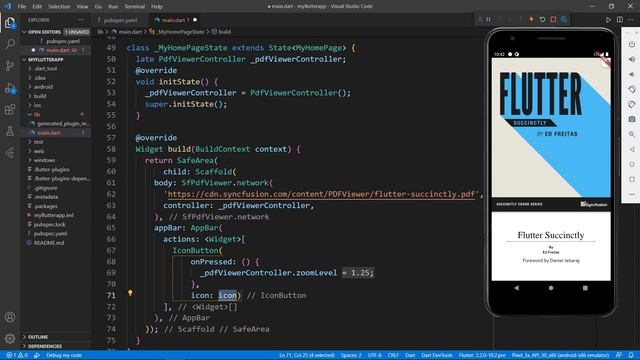Collapse the Open Editors section

click(x=56, y=32)
